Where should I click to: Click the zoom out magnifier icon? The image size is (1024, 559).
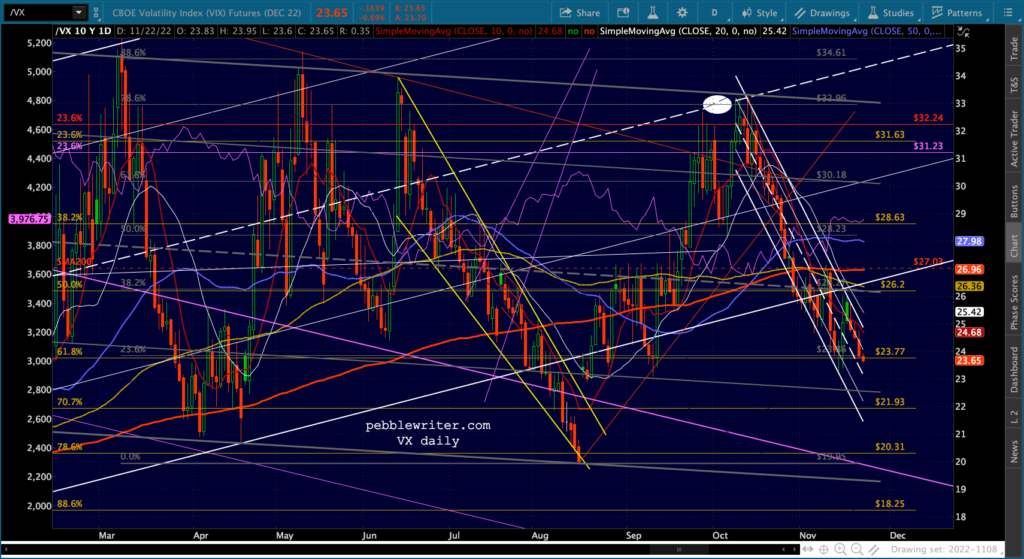857,549
